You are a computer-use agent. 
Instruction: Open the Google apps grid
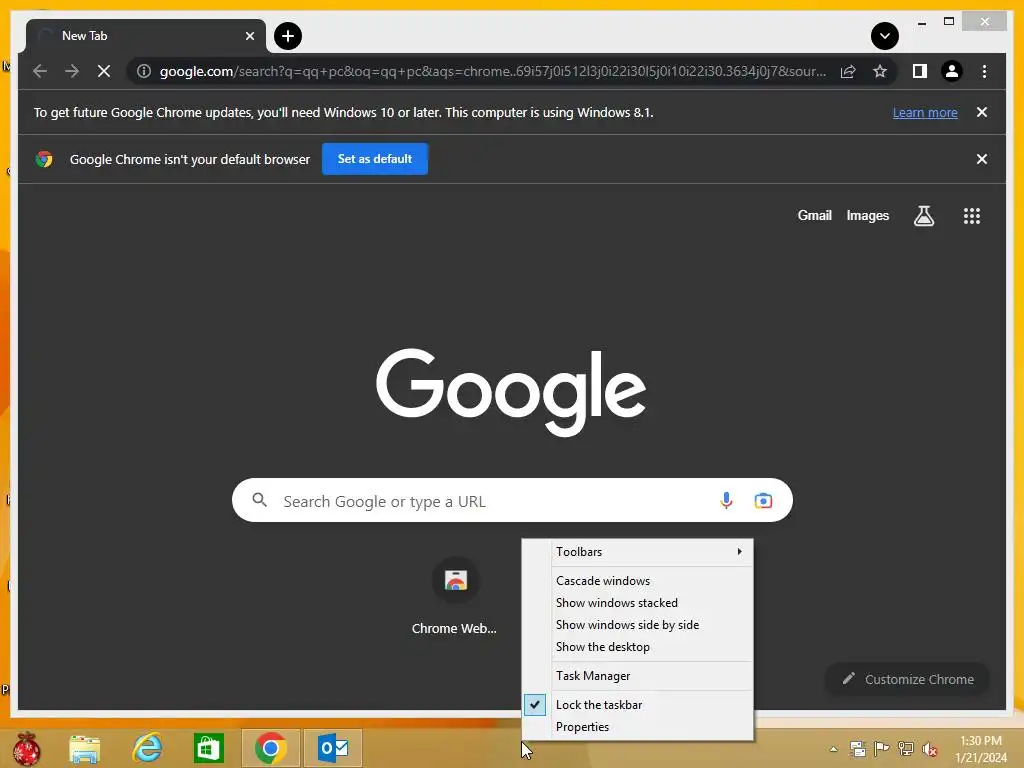(x=972, y=216)
